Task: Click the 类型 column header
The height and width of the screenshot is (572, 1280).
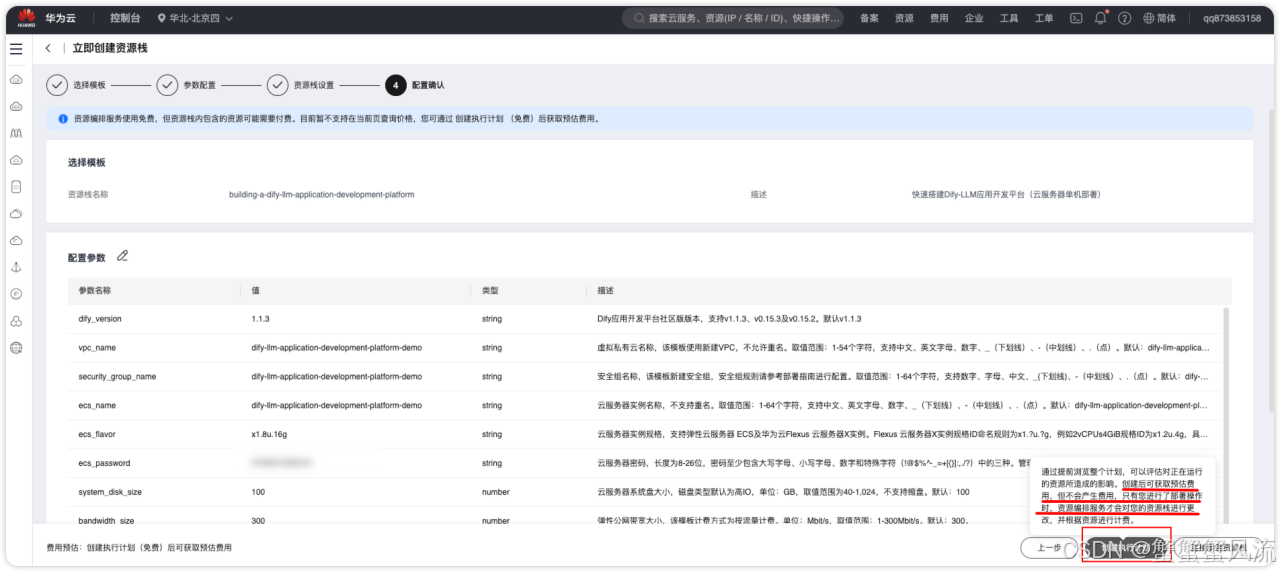Action: click(x=490, y=291)
